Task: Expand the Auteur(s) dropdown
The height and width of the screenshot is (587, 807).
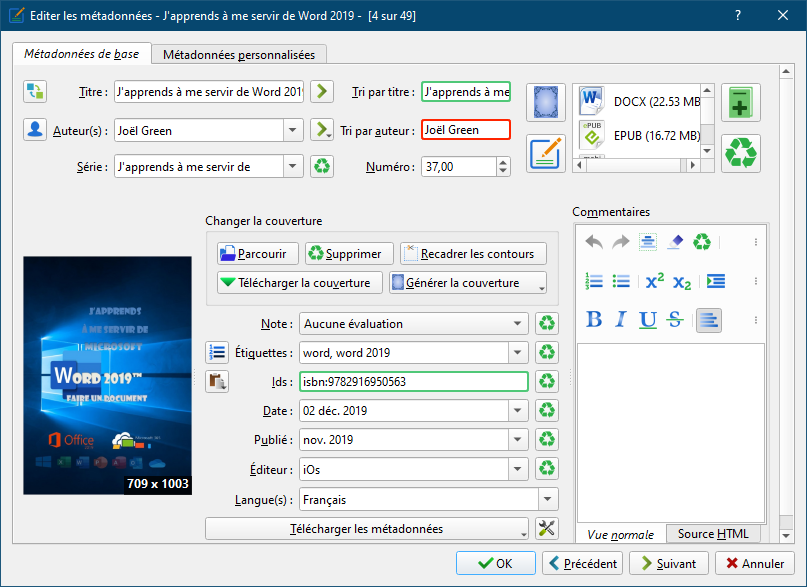Action: [x=293, y=130]
